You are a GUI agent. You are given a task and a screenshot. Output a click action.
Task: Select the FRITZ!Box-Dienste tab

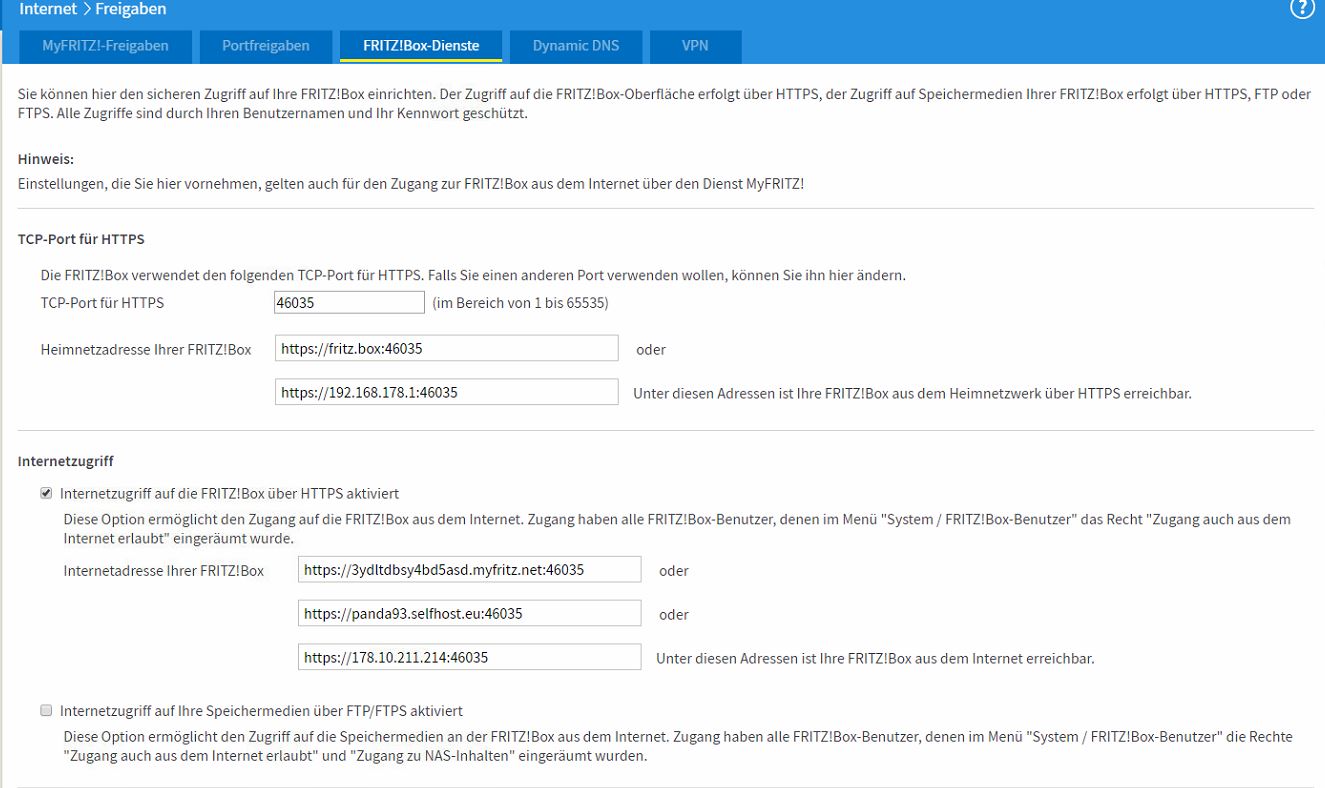[x=421, y=46]
